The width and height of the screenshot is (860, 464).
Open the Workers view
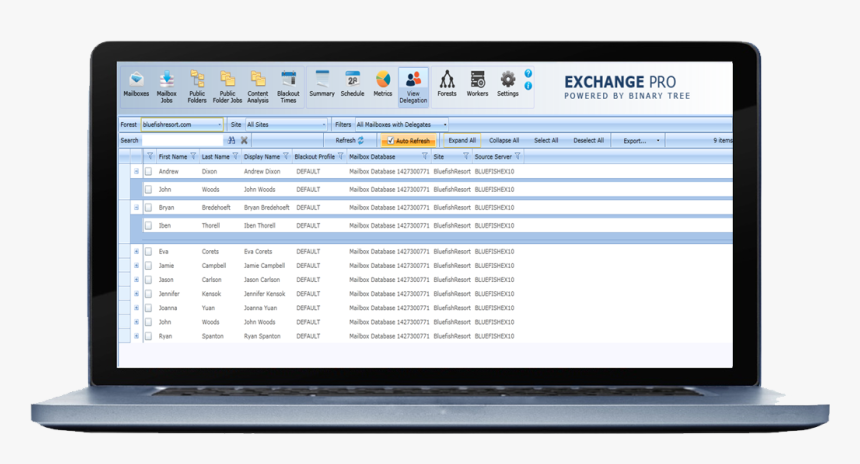pos(478,84)
